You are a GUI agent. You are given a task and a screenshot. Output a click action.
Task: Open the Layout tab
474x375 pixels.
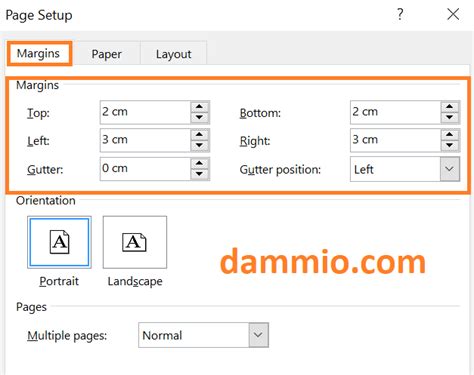[x=173, y=54]
